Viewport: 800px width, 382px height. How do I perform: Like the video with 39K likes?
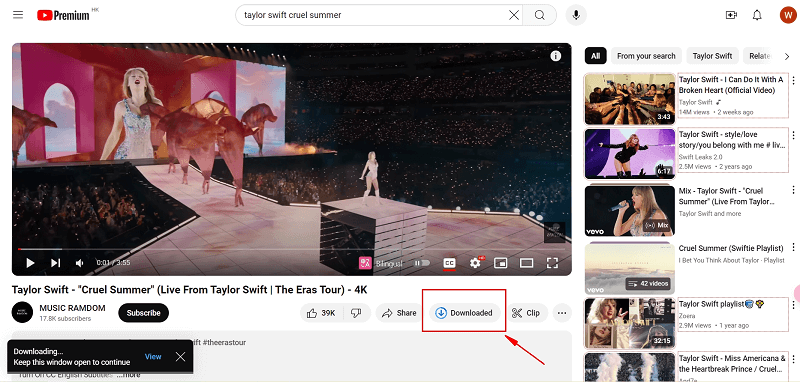(x=321, y=313)
